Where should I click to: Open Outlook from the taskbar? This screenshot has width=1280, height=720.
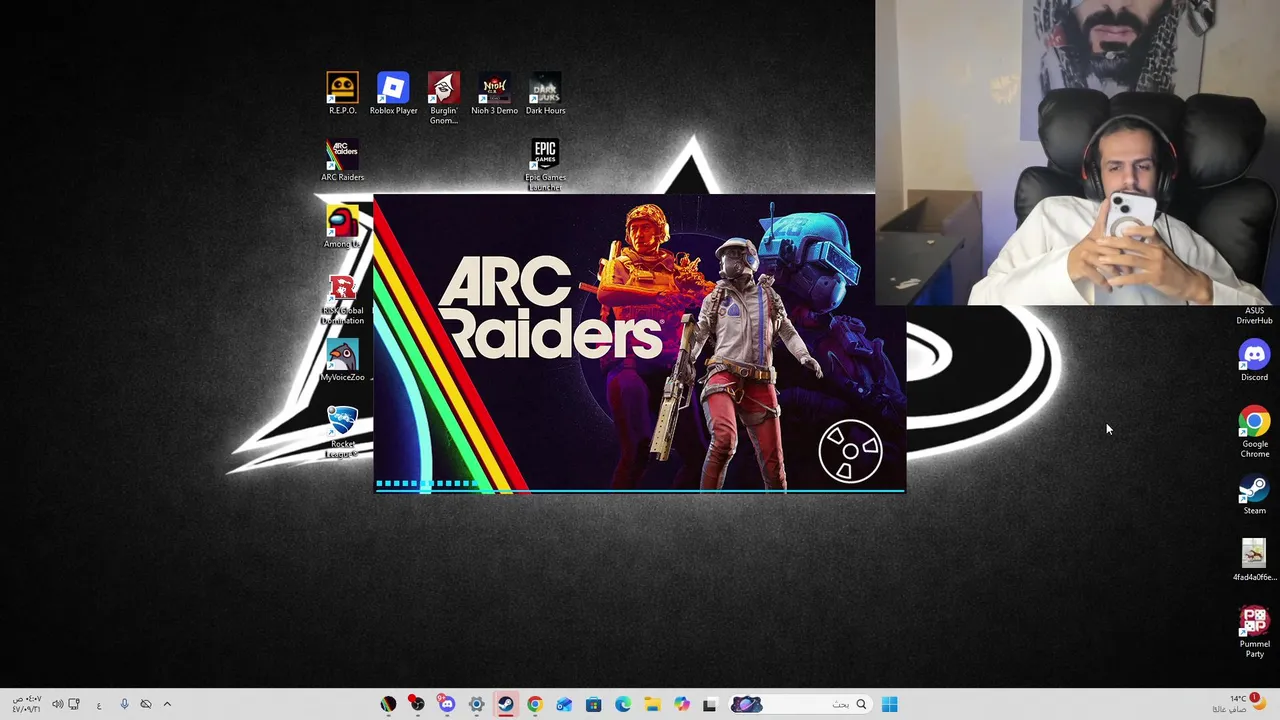564,704
